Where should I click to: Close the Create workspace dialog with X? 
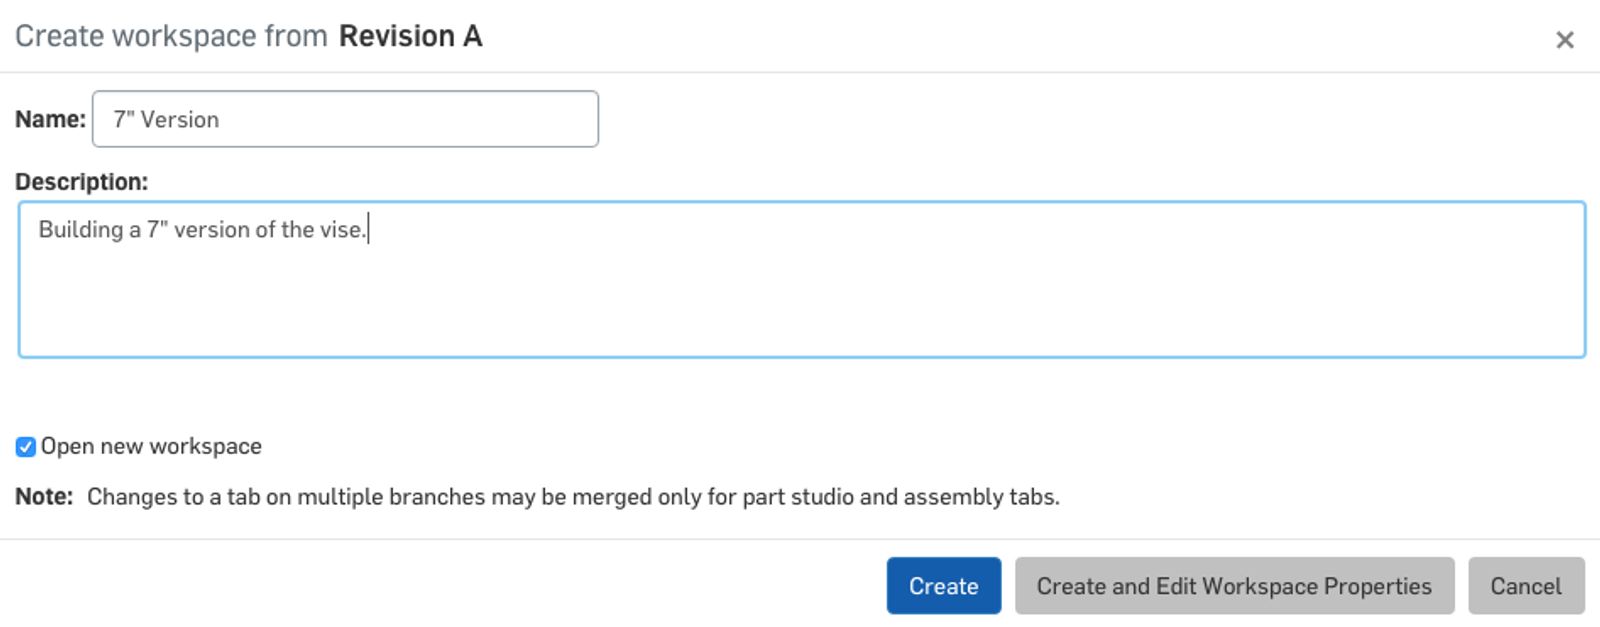[x=1564, y=40]
